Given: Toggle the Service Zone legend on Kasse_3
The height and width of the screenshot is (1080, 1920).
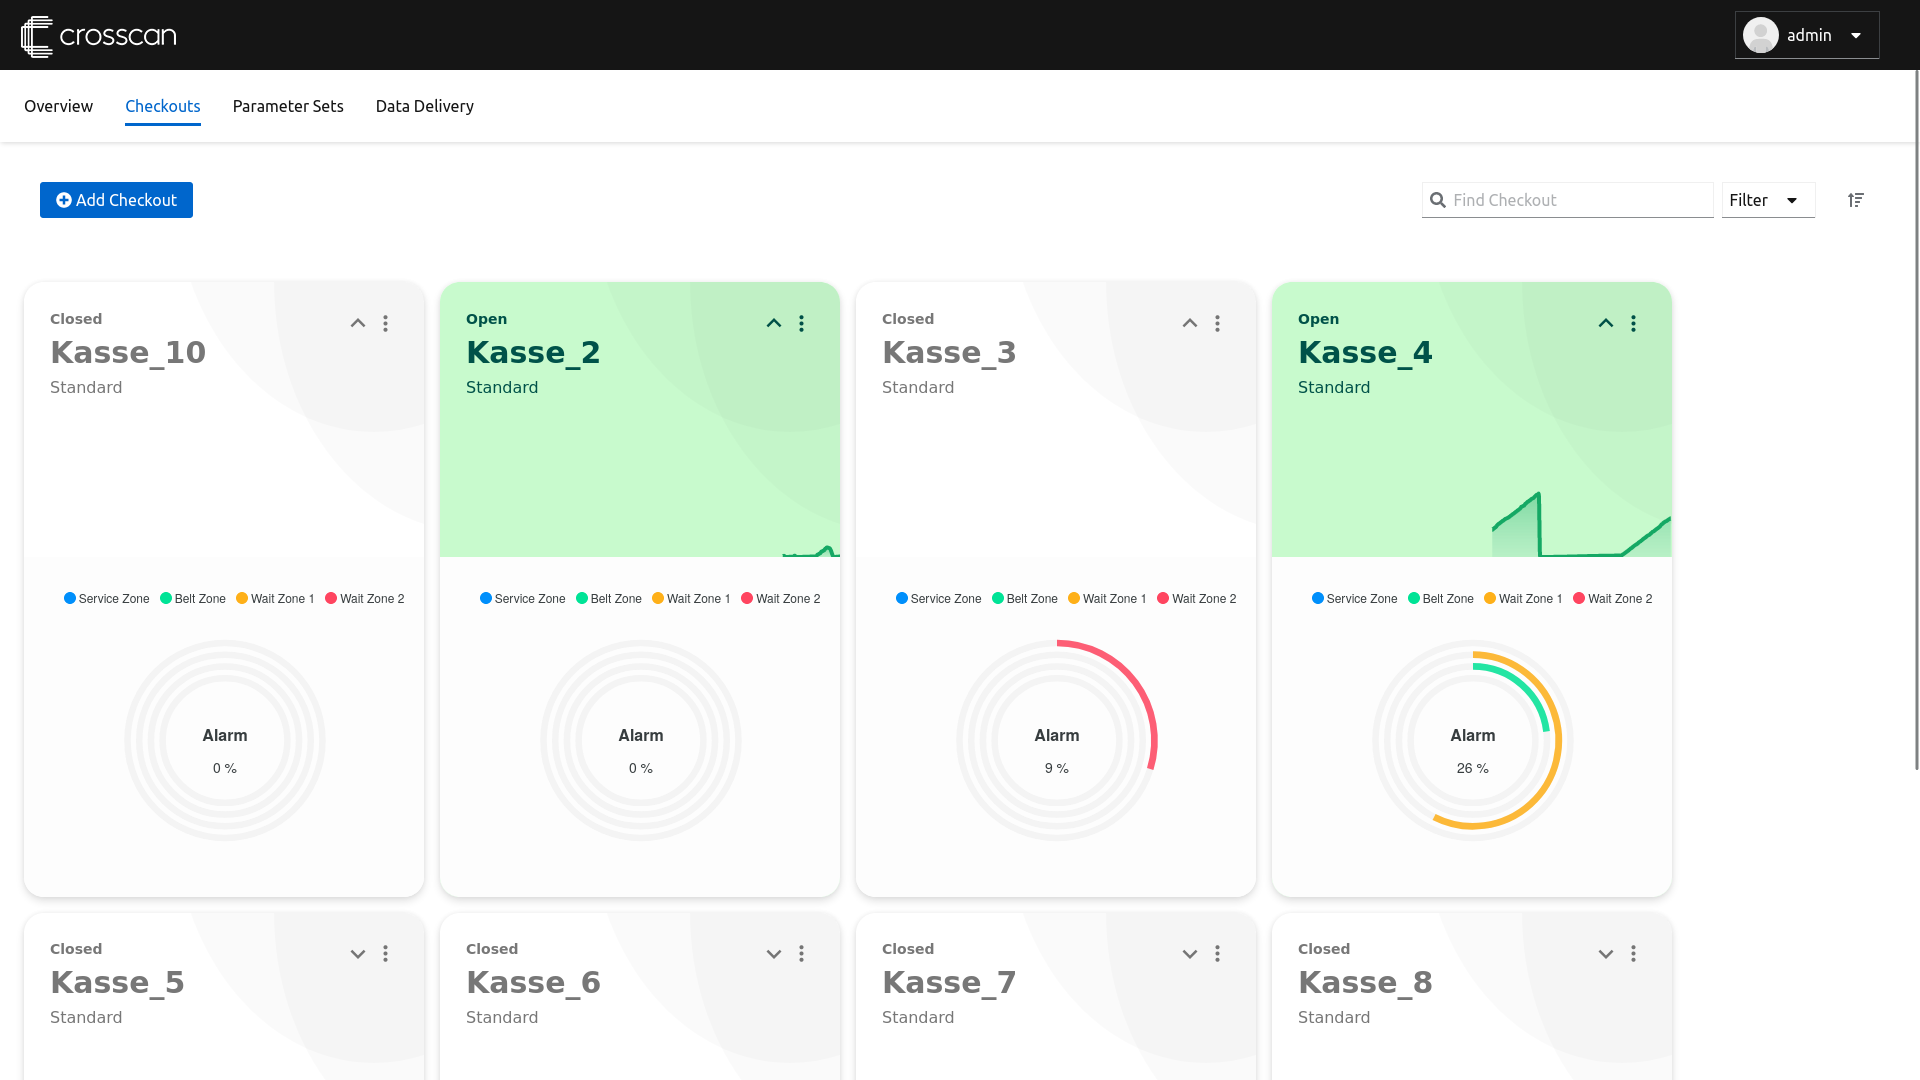Looking at the screenshot, I should [x=937, y=598].
